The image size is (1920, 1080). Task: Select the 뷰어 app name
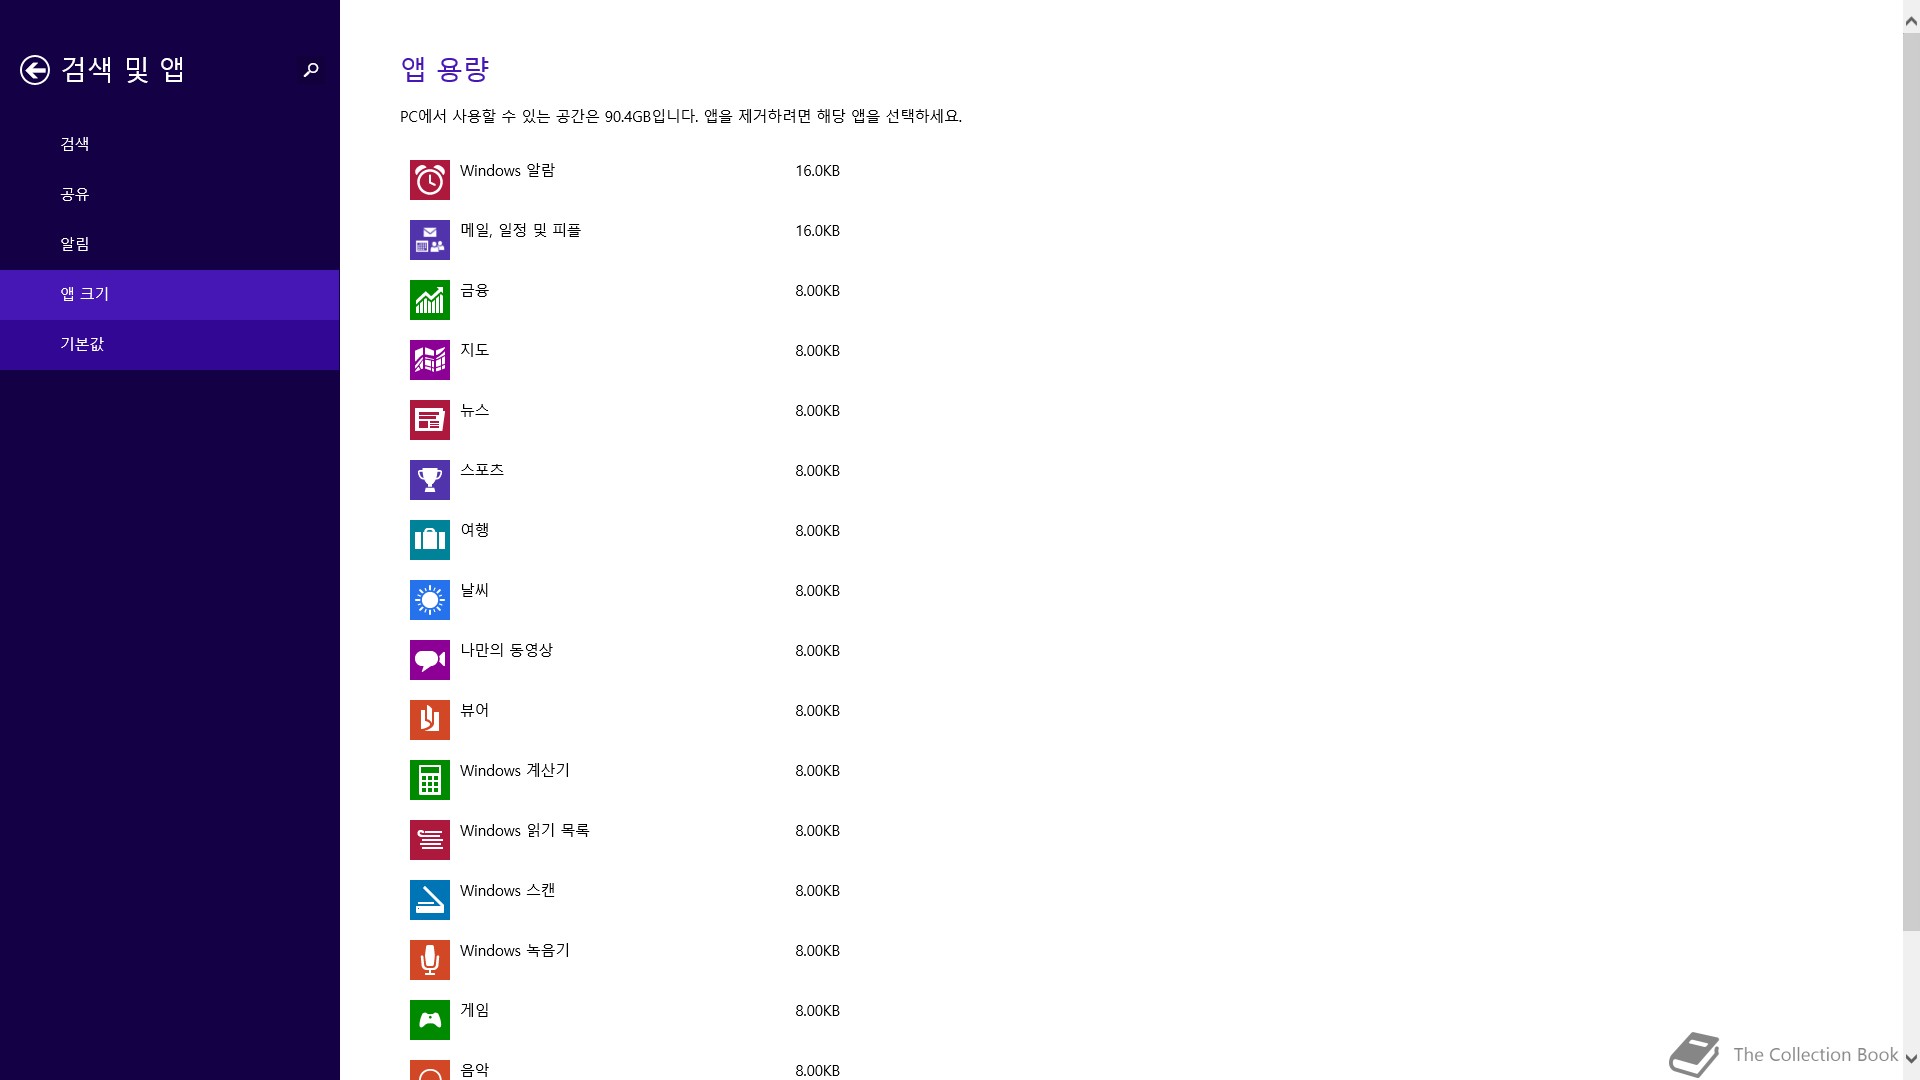[474, 711]
